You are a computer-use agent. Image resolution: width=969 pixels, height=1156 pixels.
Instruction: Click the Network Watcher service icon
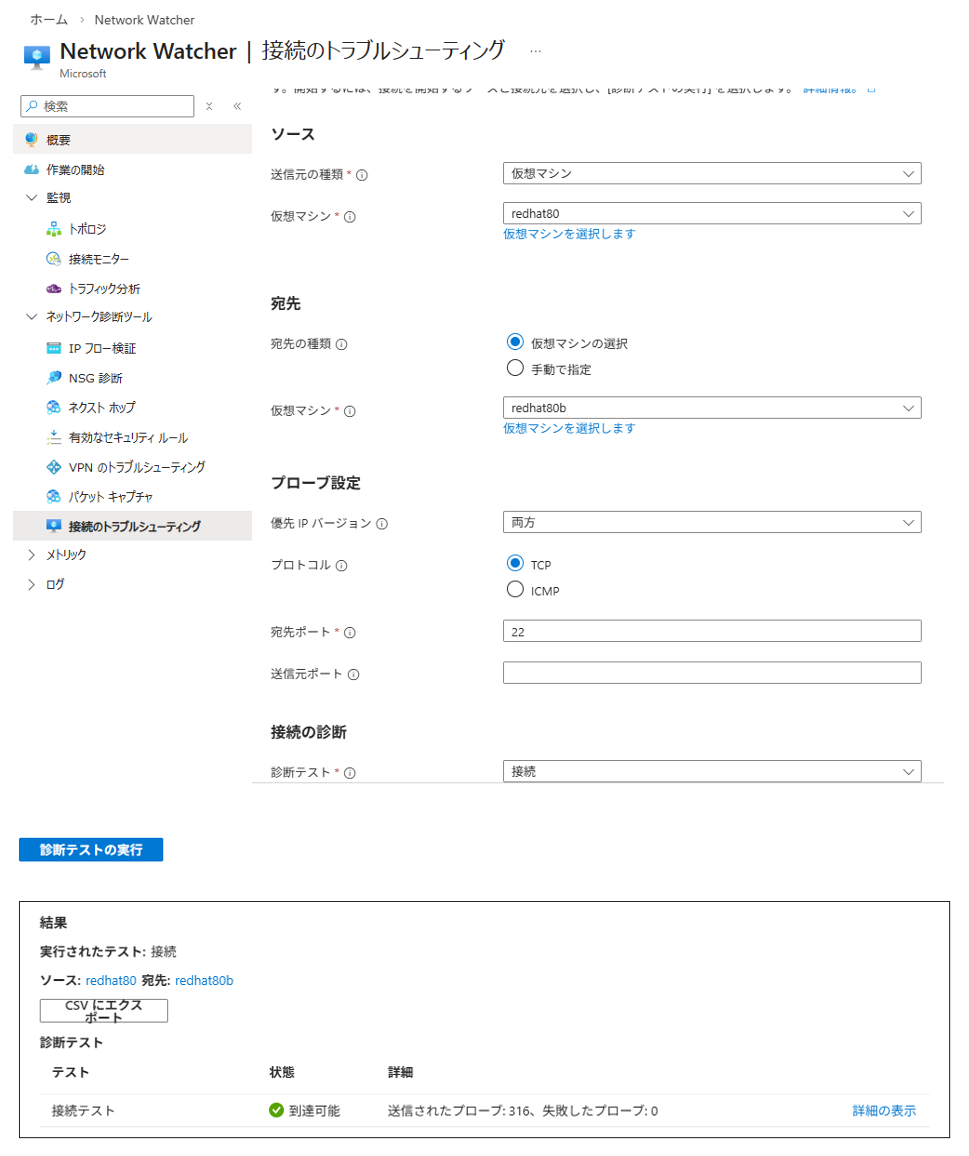pos(37,57)
